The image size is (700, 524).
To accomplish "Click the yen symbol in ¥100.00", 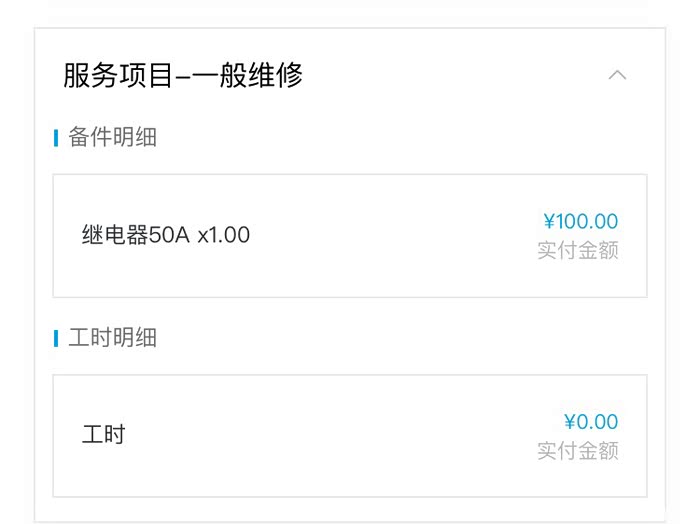I will point(549,221).
